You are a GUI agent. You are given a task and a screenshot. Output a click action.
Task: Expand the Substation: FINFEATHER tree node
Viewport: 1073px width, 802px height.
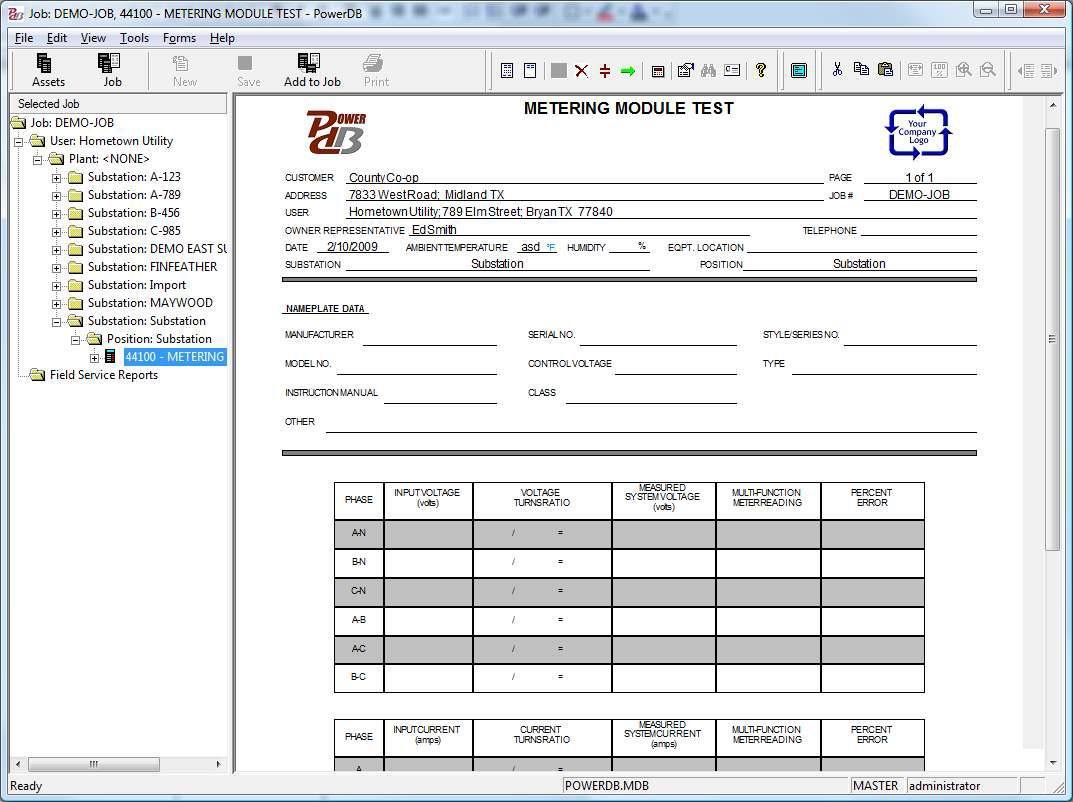(58, 267)
